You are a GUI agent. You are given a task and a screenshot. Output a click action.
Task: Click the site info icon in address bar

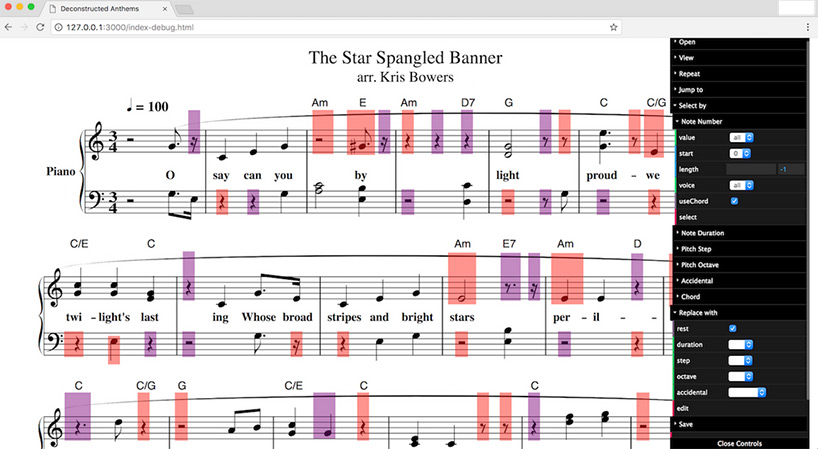point(58,27)
